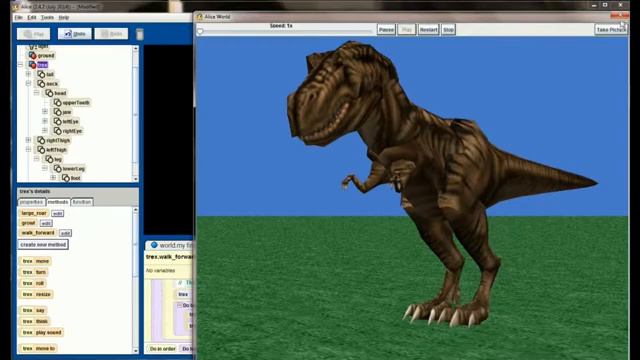
Task: Restart the Alice World animation
Action: (429, 30)
